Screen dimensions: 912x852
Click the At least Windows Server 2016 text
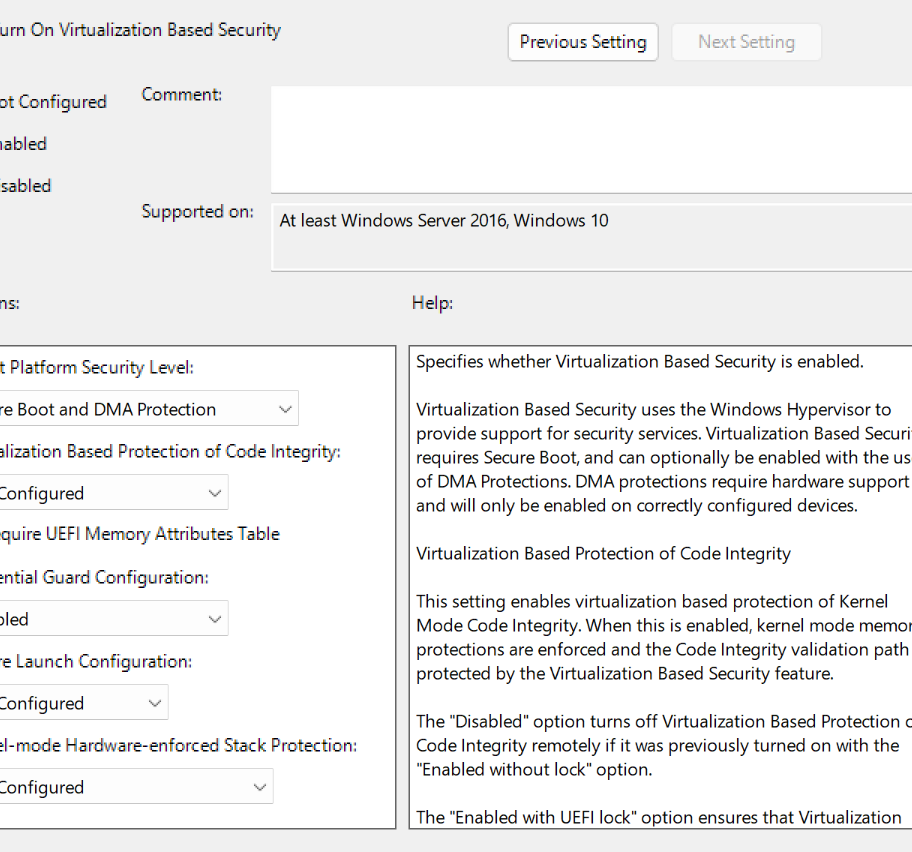tap(444, 220)
